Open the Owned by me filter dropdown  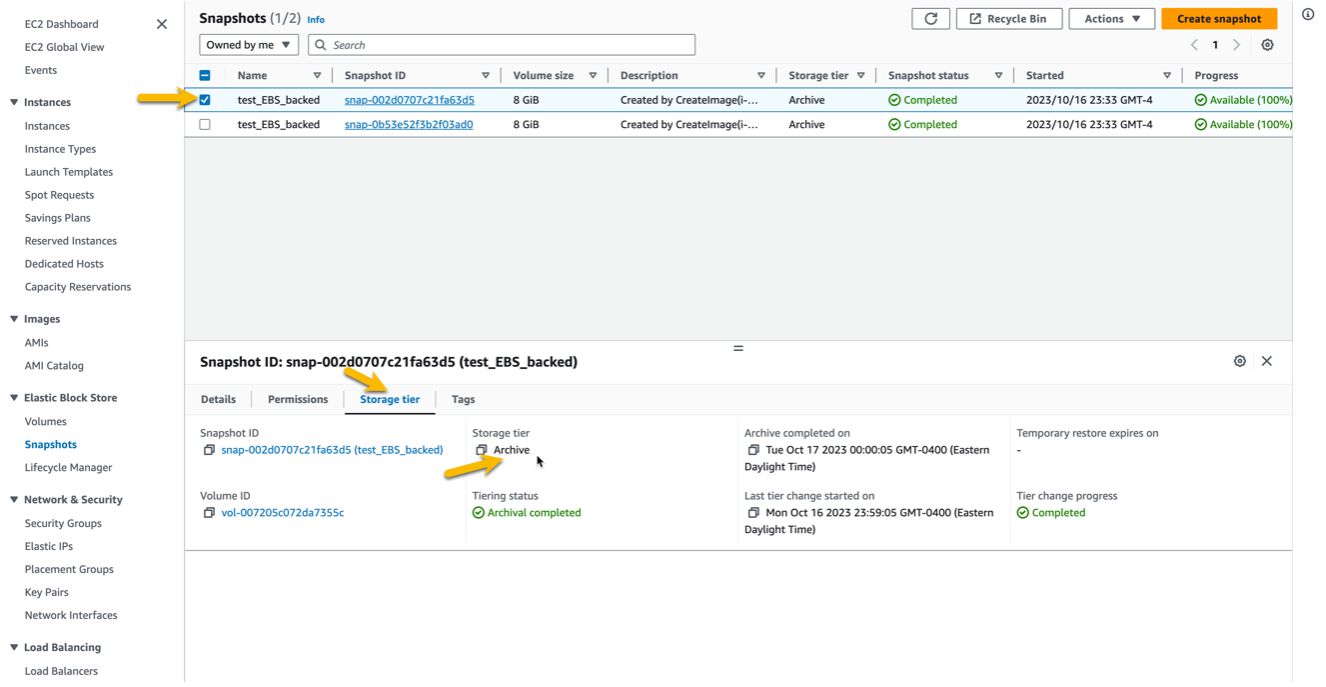247,44
